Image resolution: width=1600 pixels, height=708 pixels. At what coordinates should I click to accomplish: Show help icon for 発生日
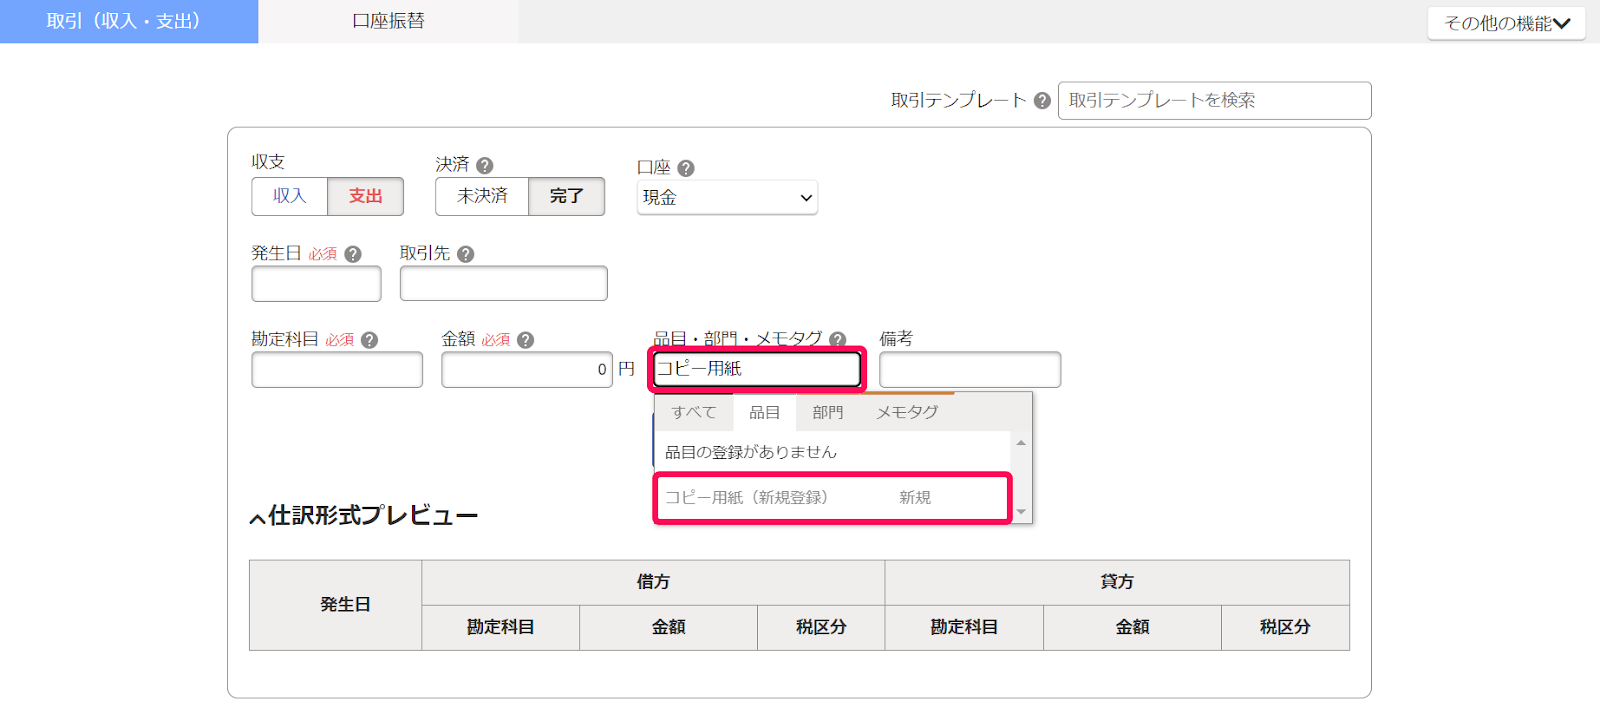tap(353, 254)
